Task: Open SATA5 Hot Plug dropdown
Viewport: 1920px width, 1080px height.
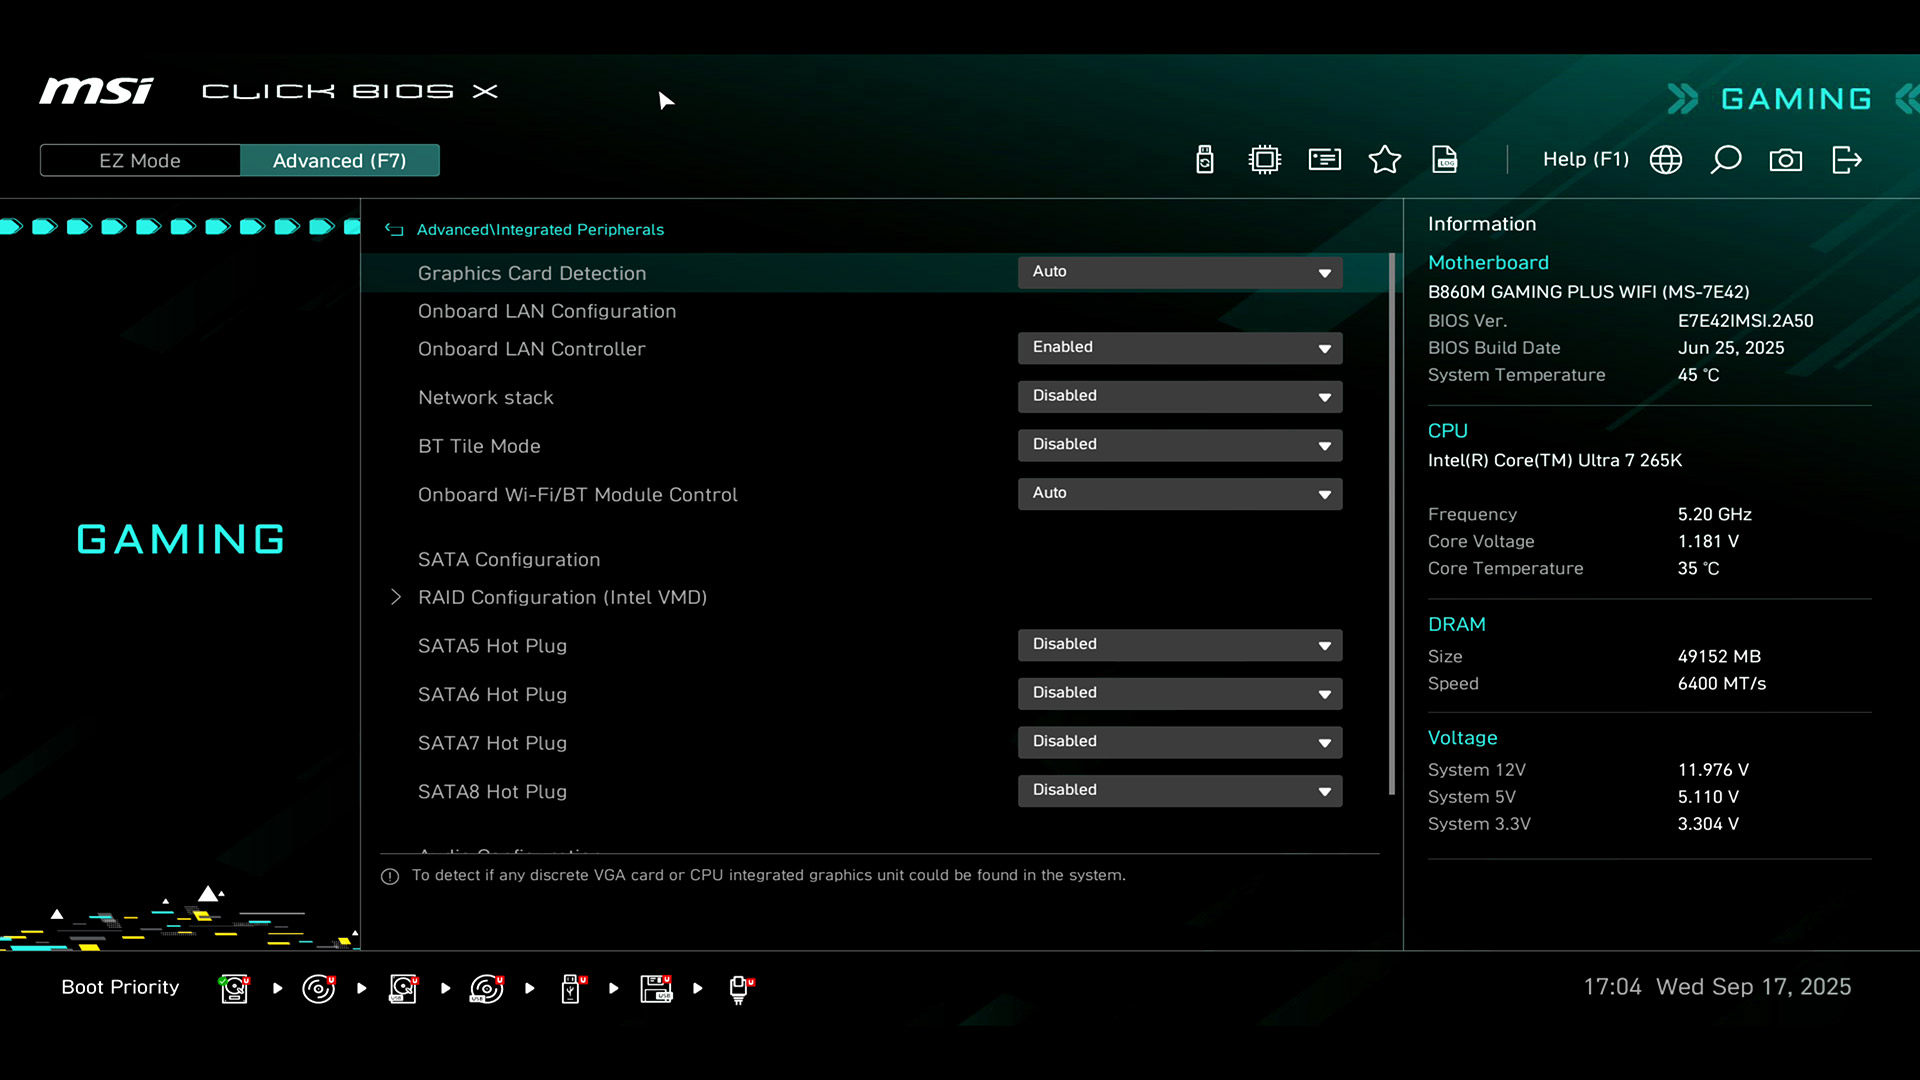Action: pos(1180,645)
